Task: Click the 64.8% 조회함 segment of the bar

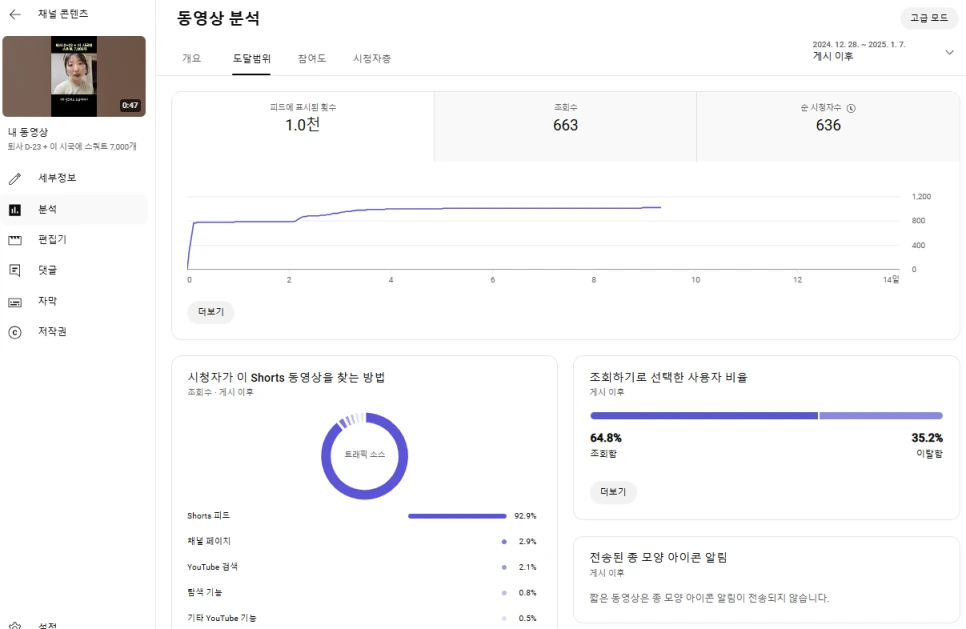Action: point(704,416)
